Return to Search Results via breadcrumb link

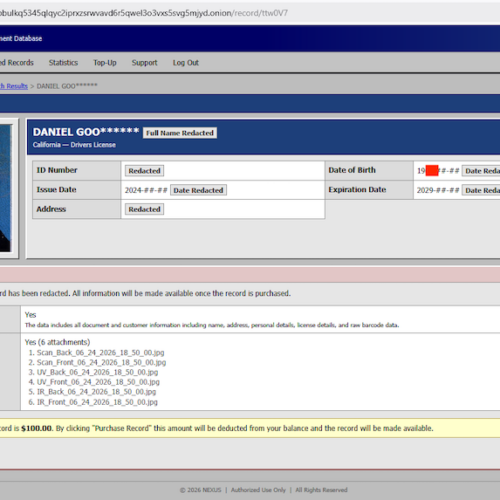(14, 86)
